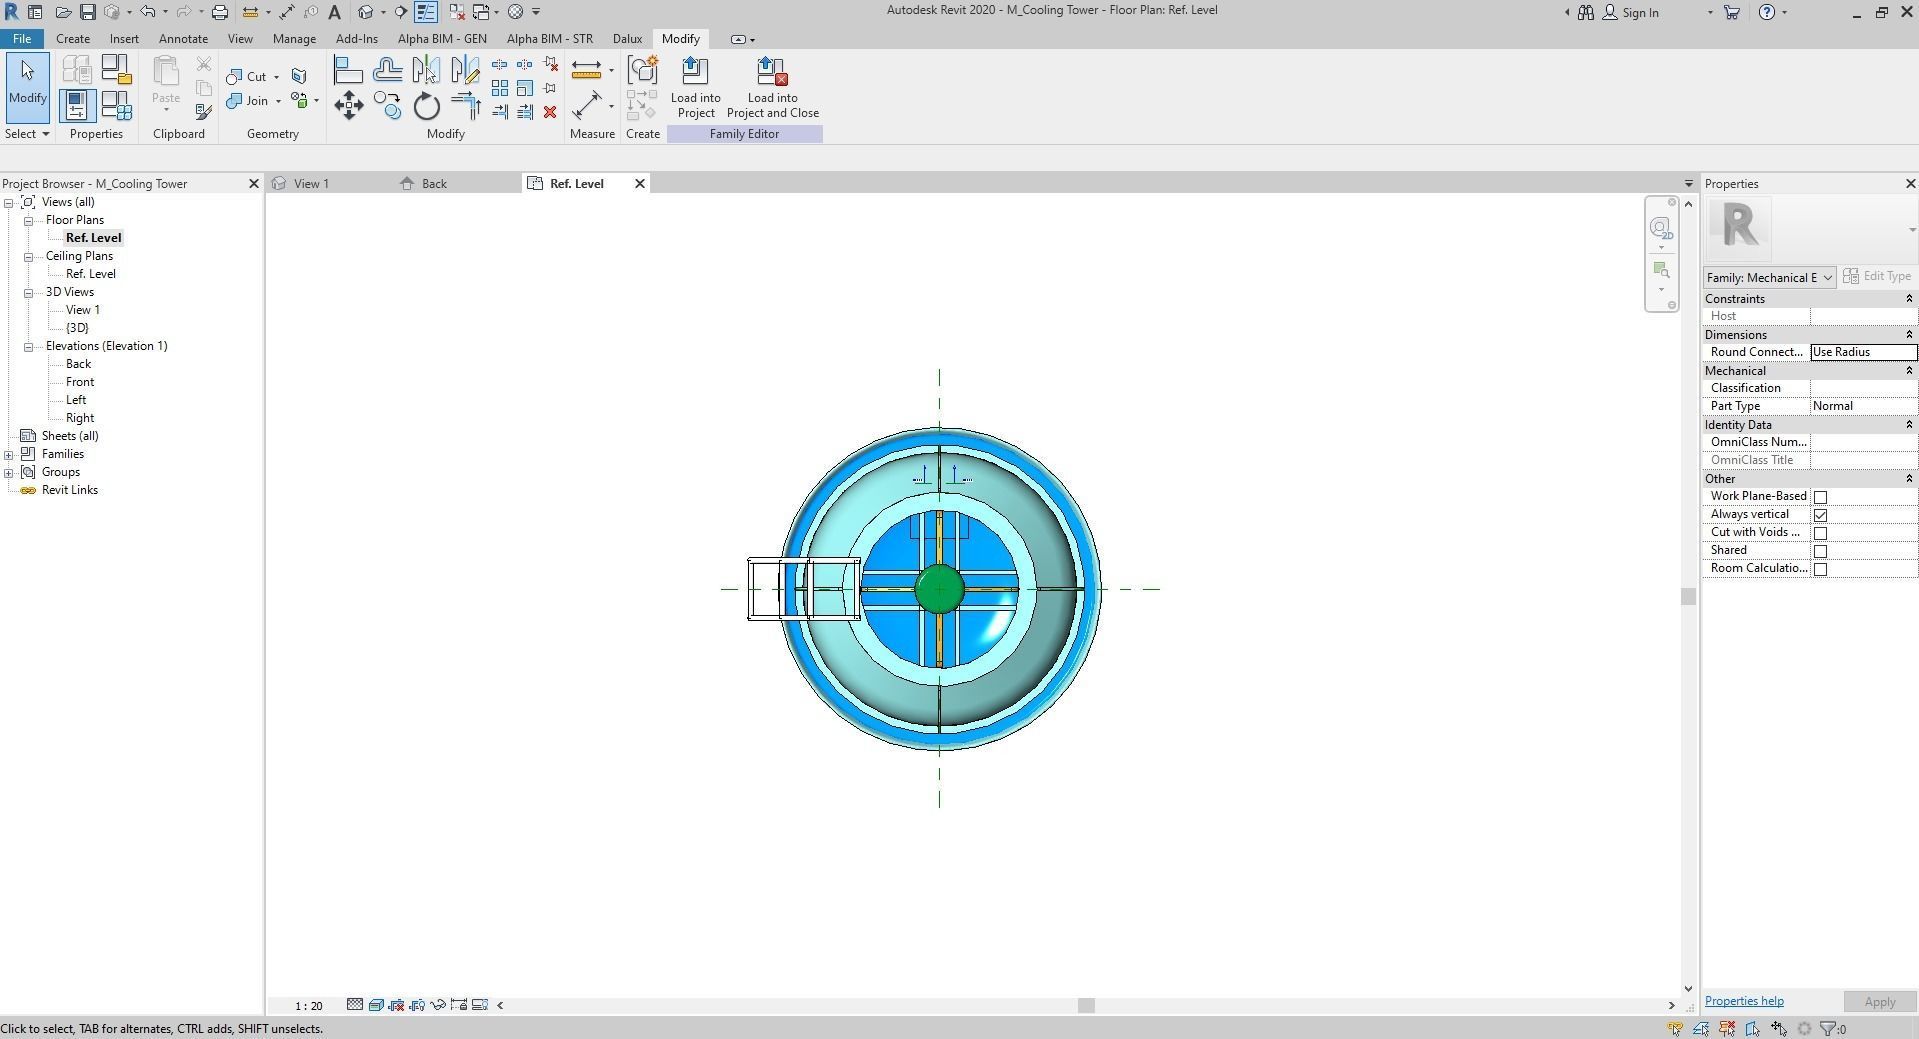
Task: Click the Print icon in quick access toolbar
Action: click(219, 12)
